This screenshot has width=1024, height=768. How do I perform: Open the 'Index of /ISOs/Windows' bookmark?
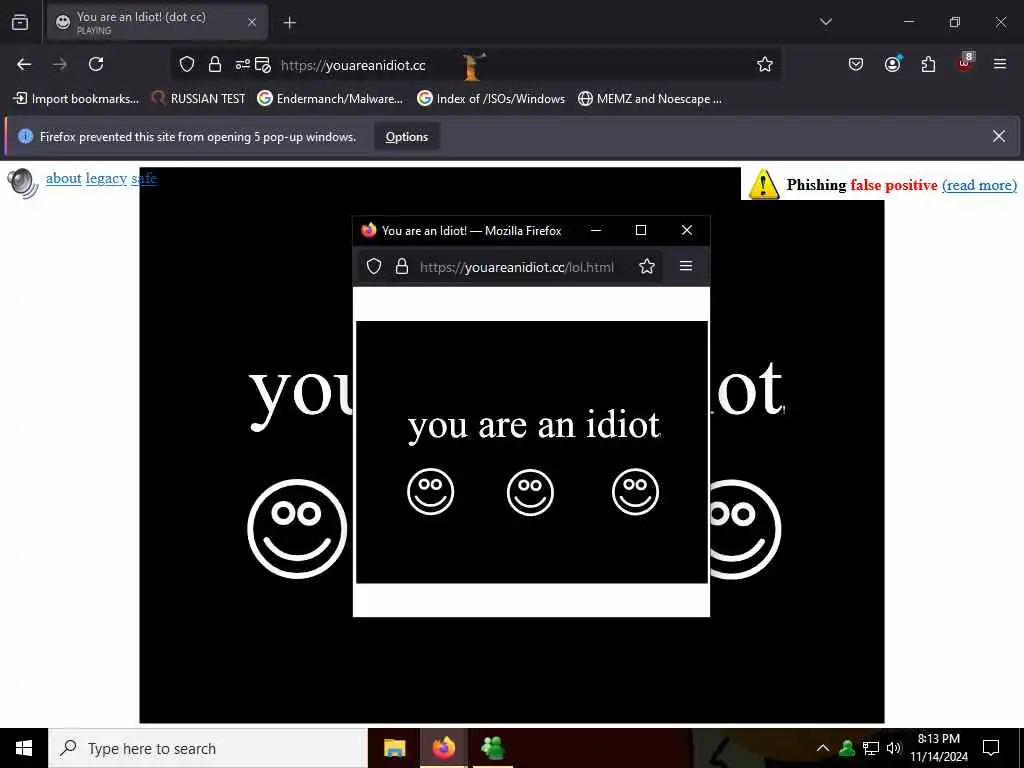point(491,99)
